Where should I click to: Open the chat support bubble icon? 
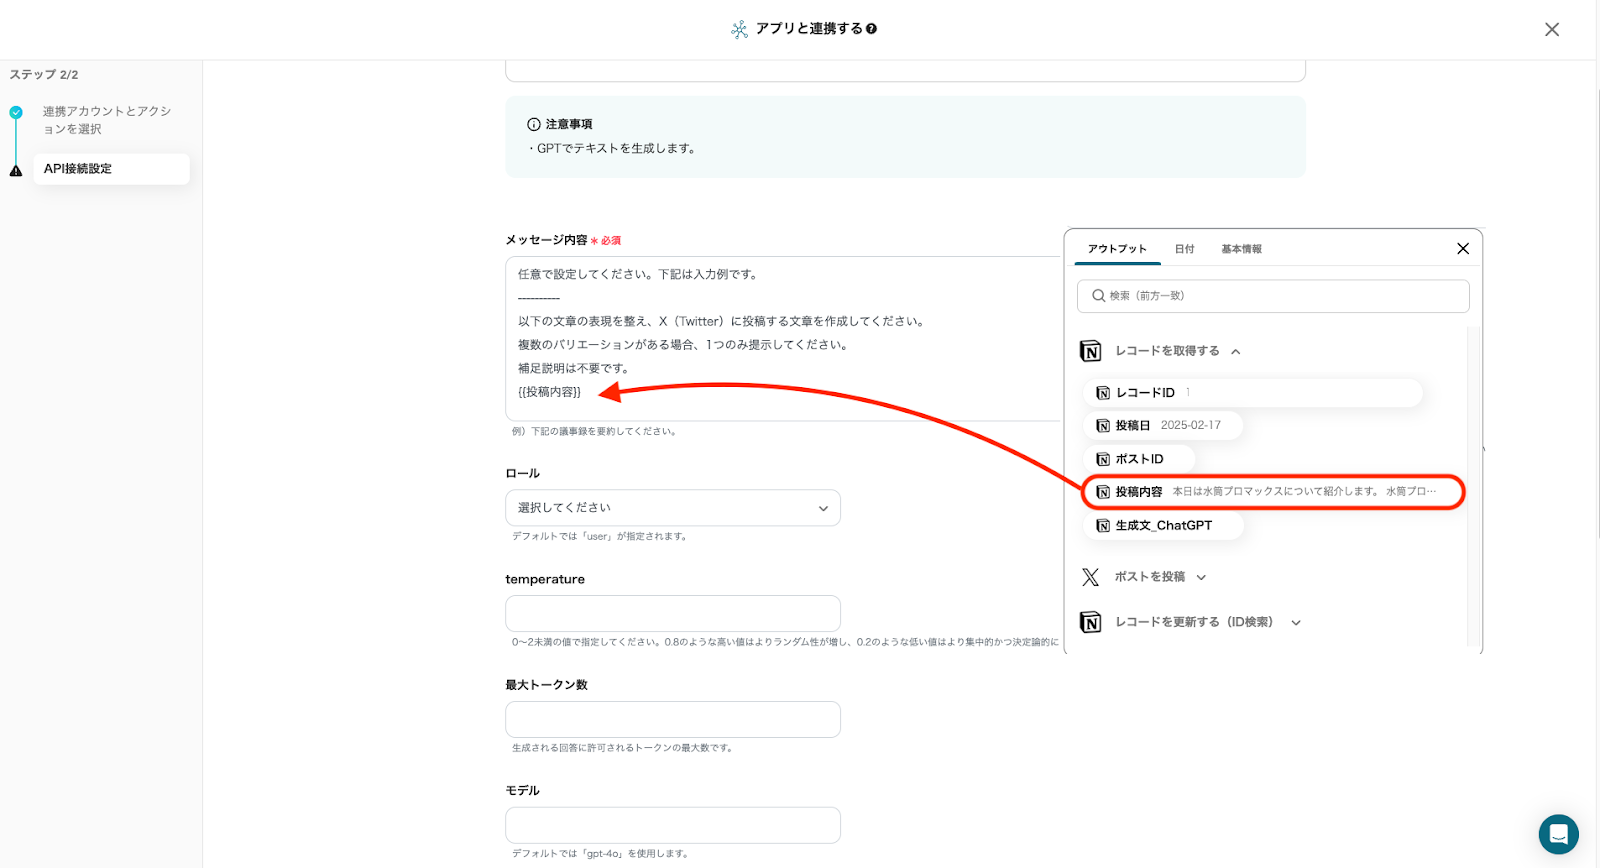[x=1558, y=834]
